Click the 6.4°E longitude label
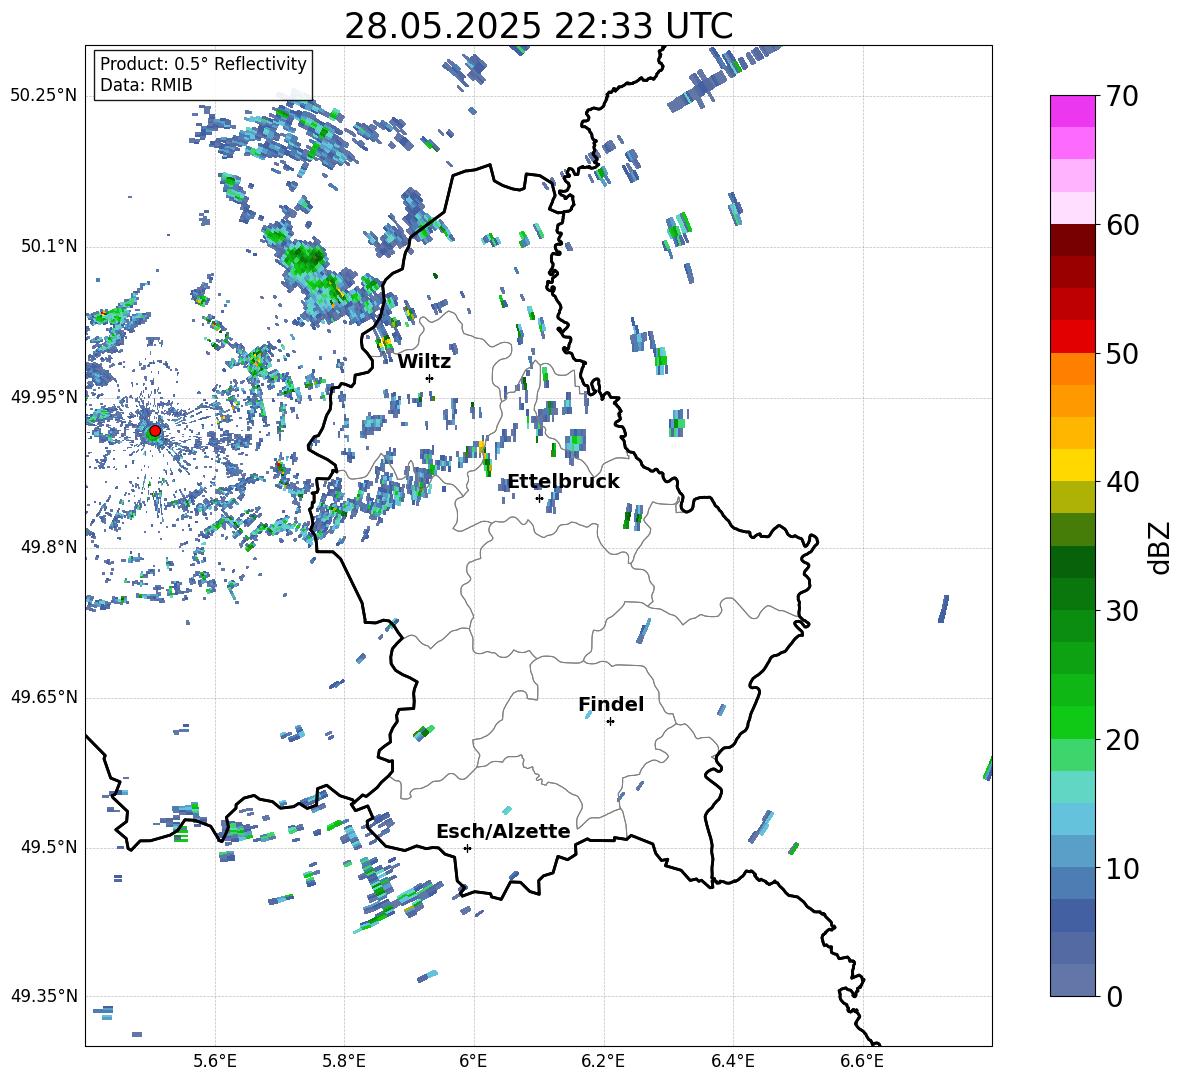The height and width of the screenshot is (1081, 1184). click(732, 1061)
